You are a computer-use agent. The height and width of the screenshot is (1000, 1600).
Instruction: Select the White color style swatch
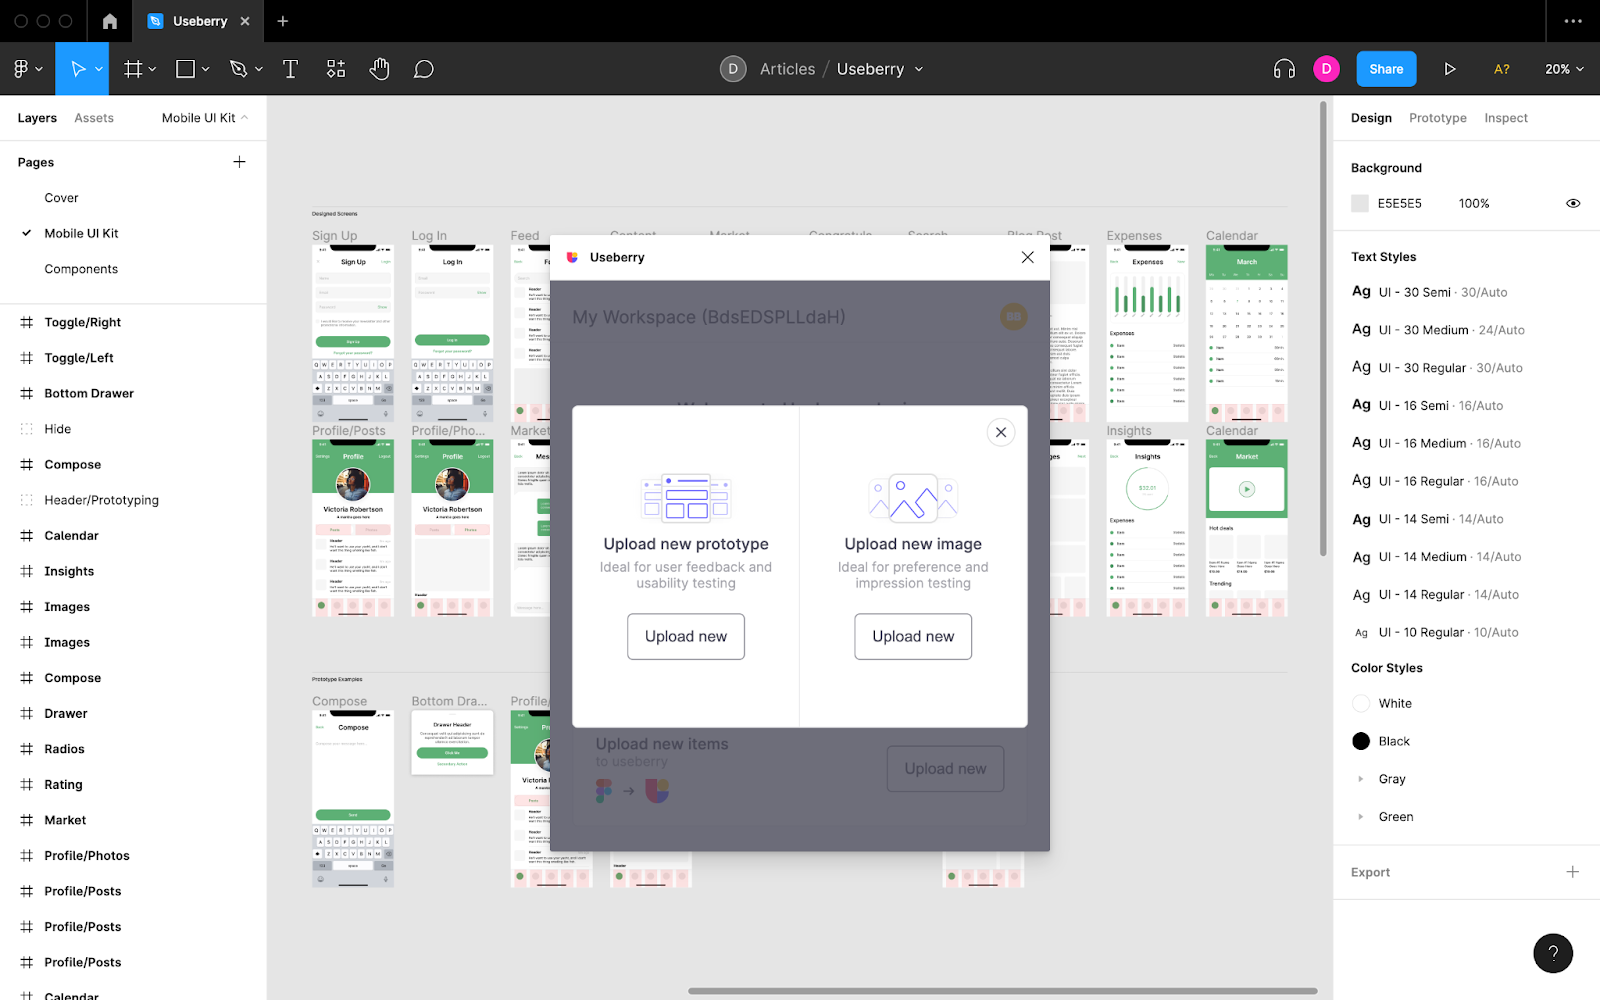click(1361, 703)
